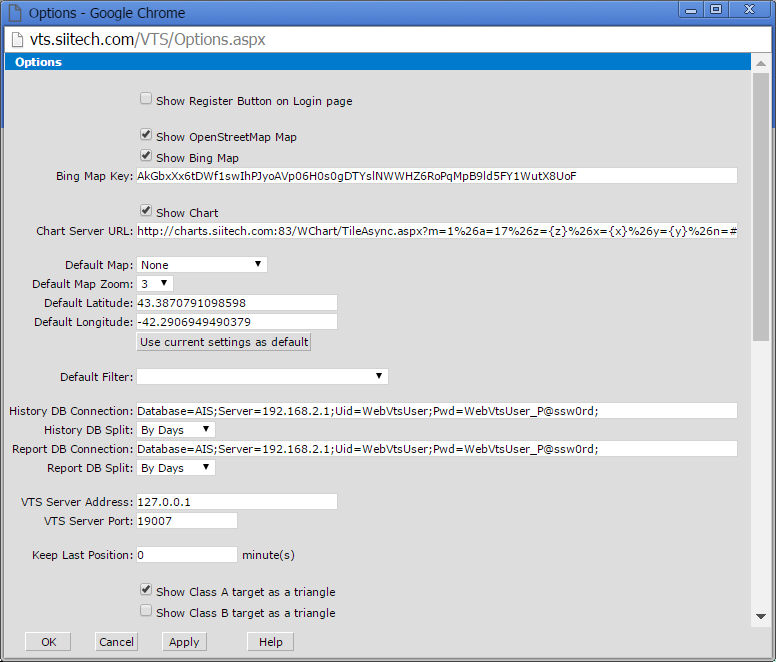
Task: Click the VTS Server Port field
Action: (x=187, y=520)
